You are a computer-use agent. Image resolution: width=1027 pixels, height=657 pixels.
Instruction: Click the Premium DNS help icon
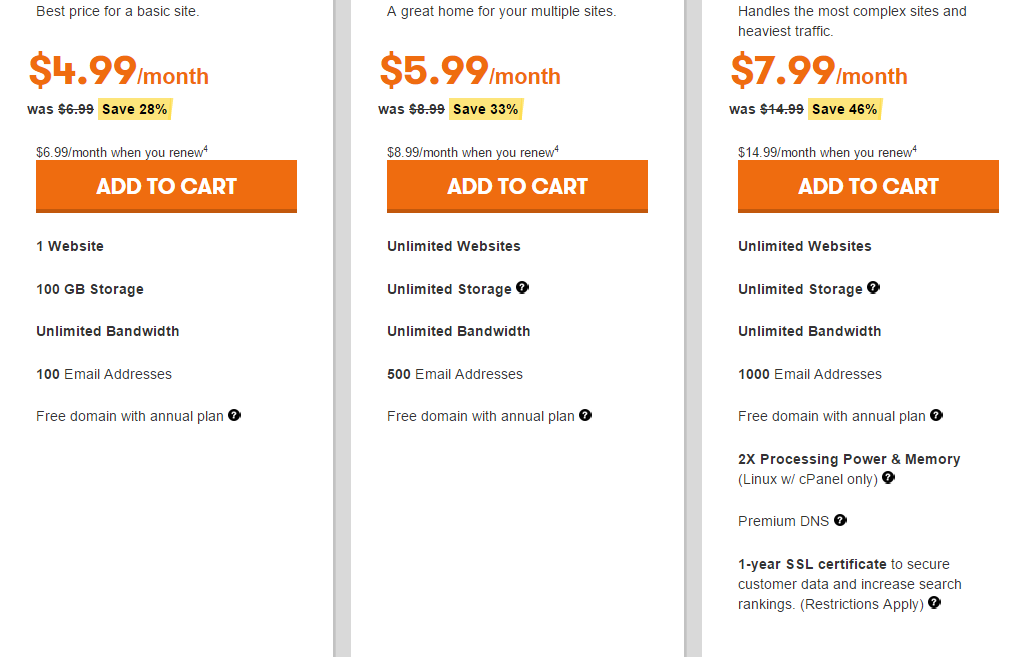(840, 520)
